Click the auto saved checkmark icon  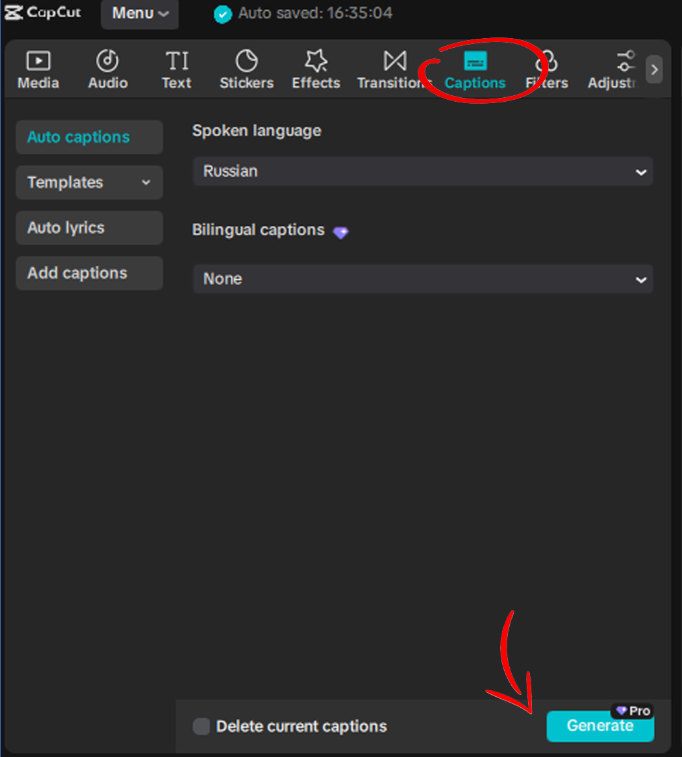[223, 14]
